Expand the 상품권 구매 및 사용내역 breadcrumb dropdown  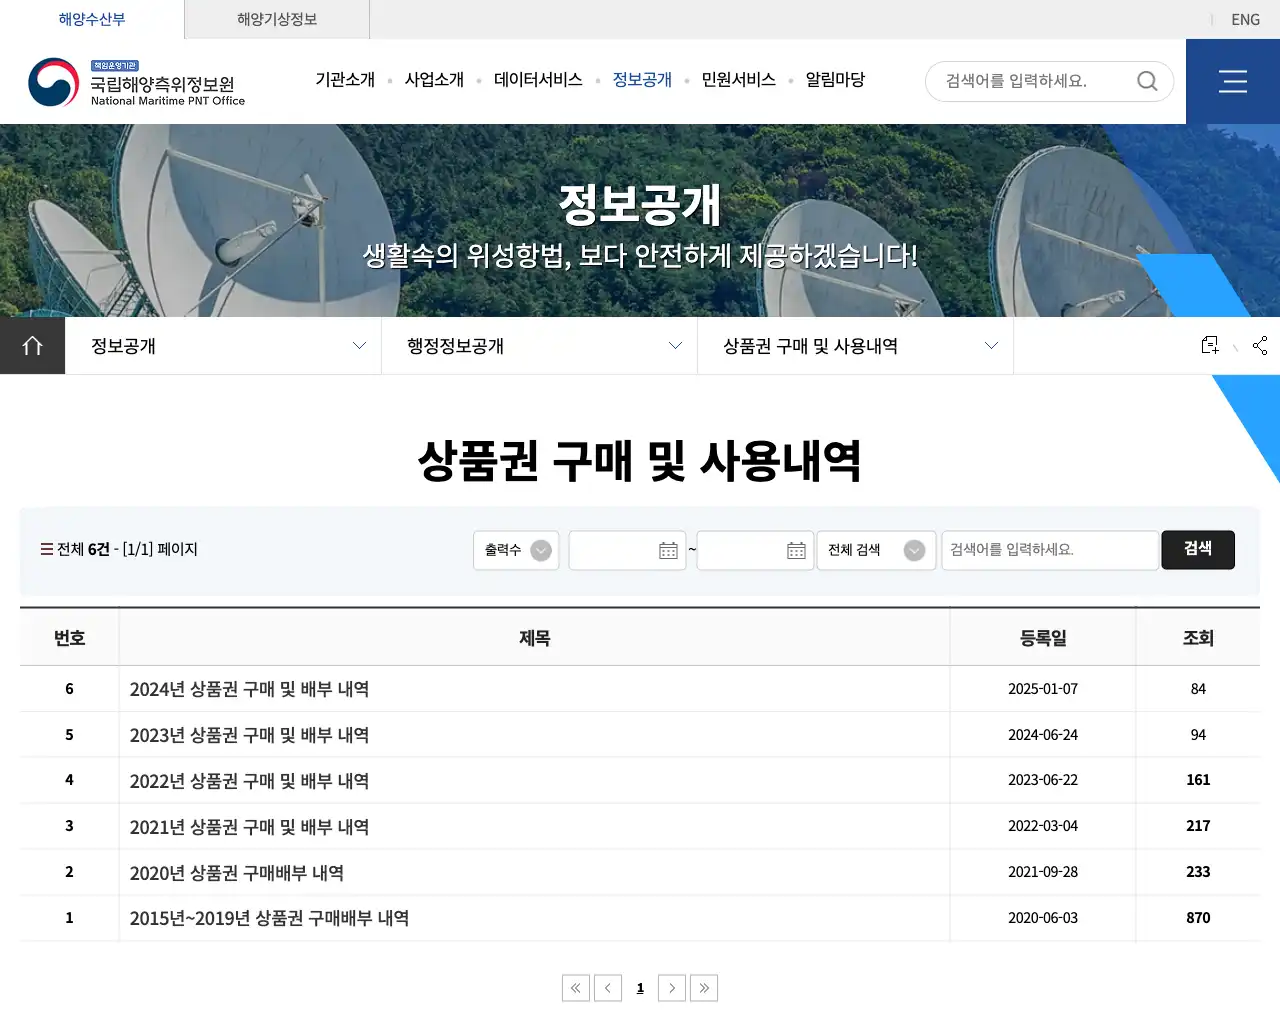855,346
